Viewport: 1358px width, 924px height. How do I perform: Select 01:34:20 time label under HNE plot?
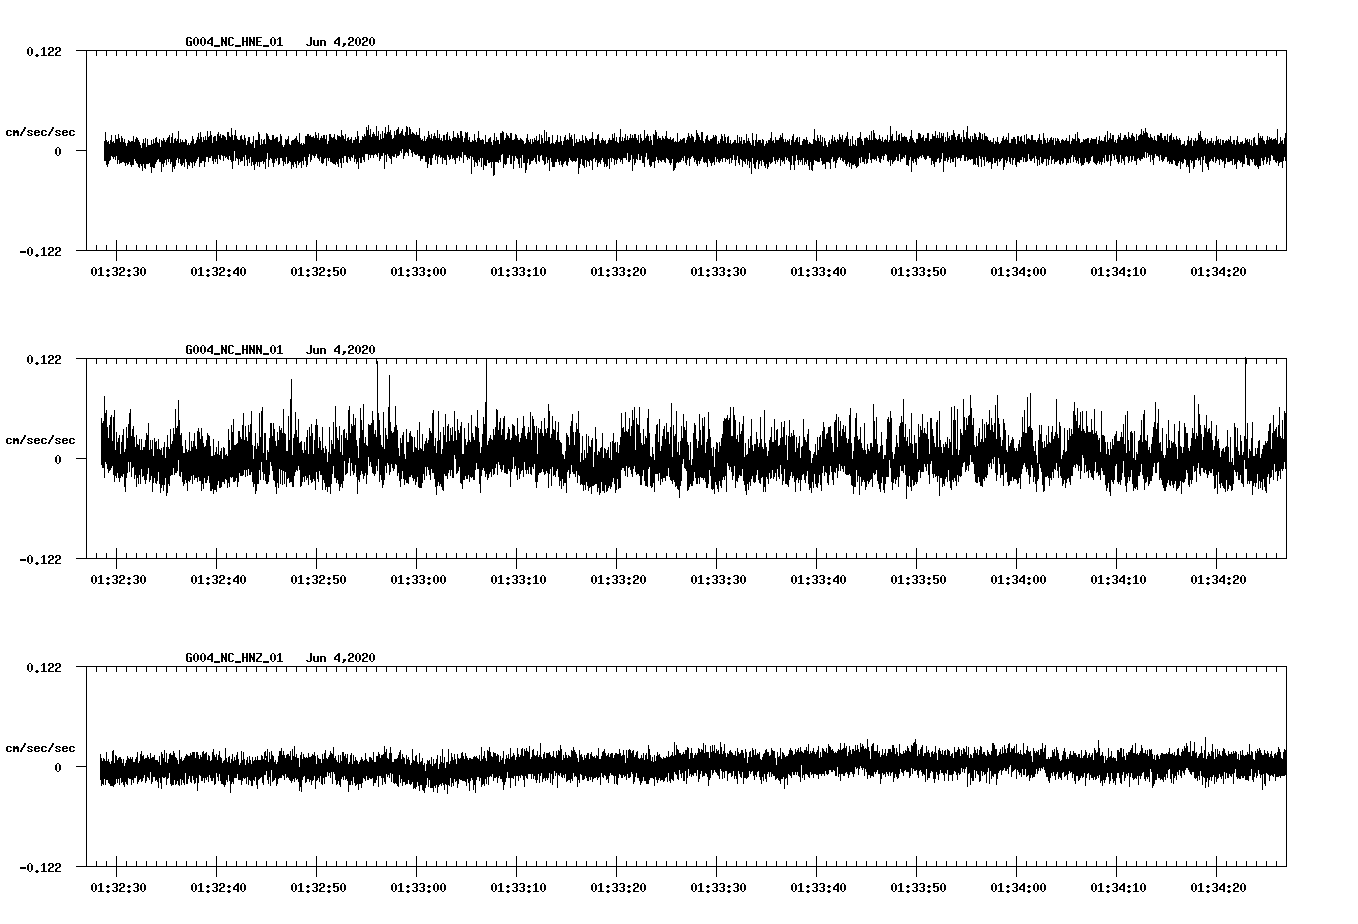click(x=1218, y=272)
